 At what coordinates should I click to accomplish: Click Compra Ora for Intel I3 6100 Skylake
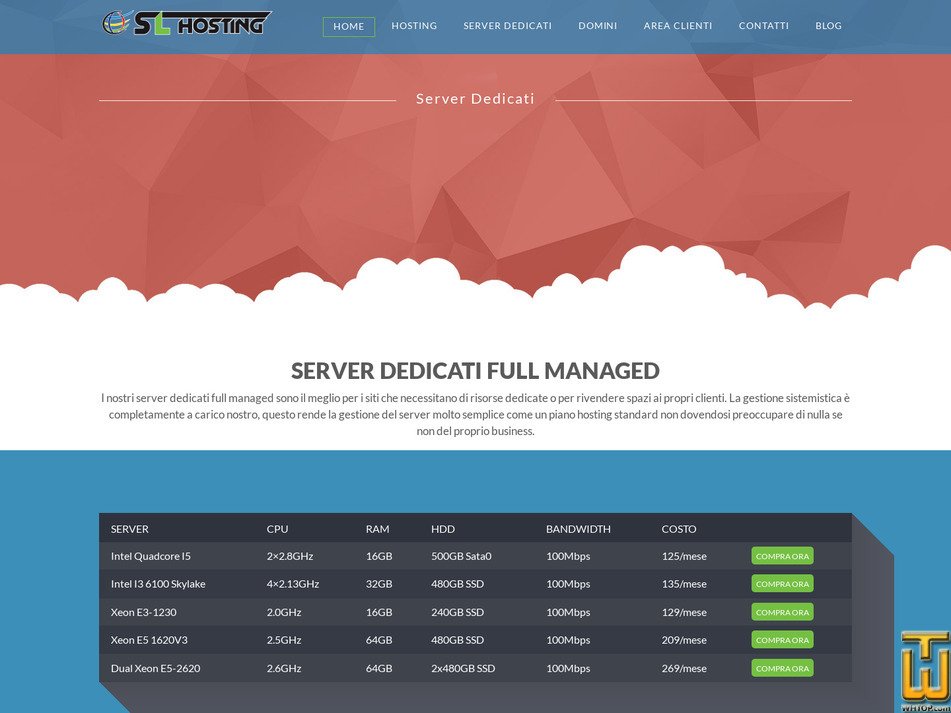[x=782, y=584]
